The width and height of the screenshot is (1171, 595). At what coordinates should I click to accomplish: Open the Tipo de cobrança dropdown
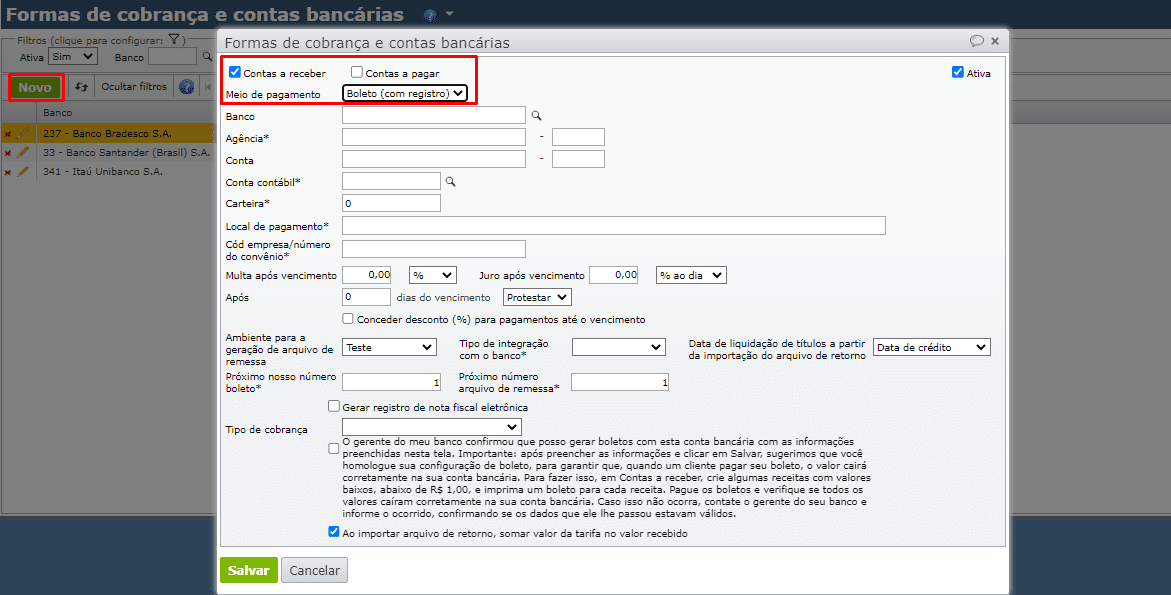(x=432, y=427)
